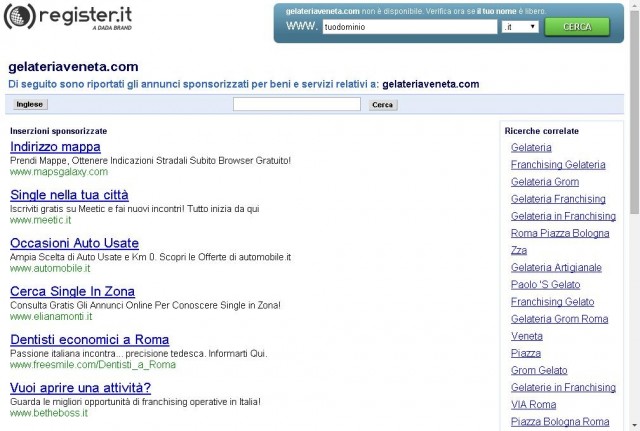
Task: Select the Grom Gelato related search
Action: click(x=539, y=370)
